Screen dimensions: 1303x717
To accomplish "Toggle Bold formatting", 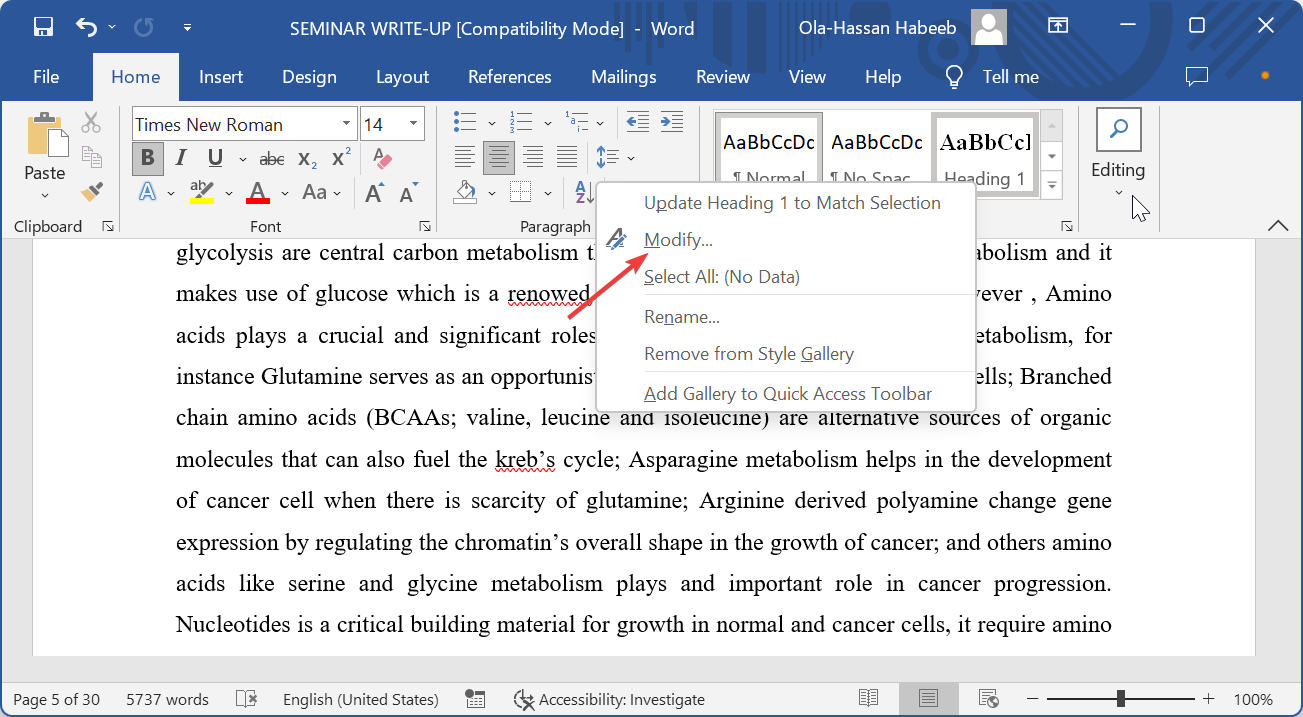I will (x=148, y=158).
